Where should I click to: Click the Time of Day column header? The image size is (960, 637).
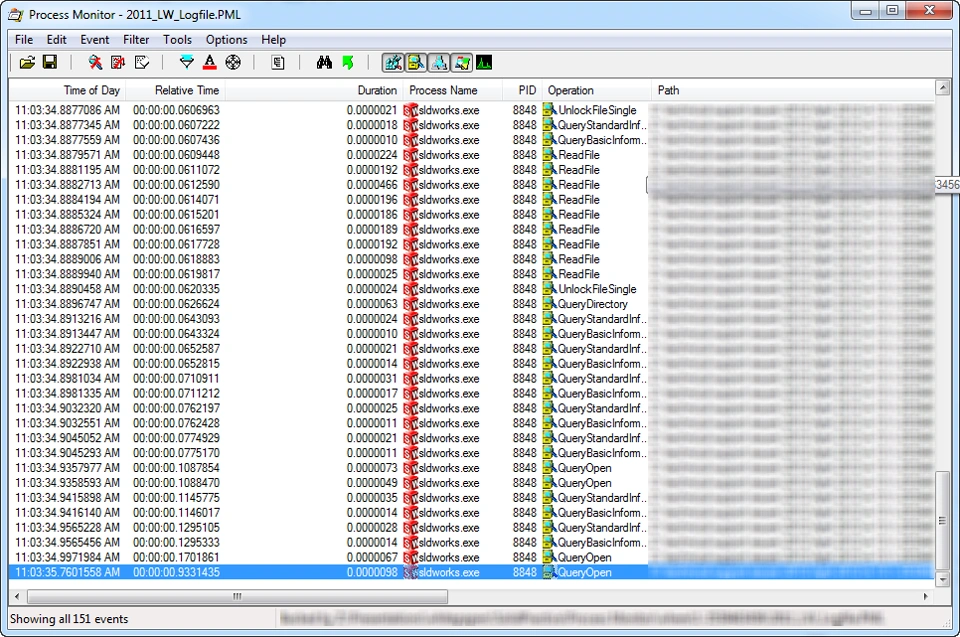(67, 91)
